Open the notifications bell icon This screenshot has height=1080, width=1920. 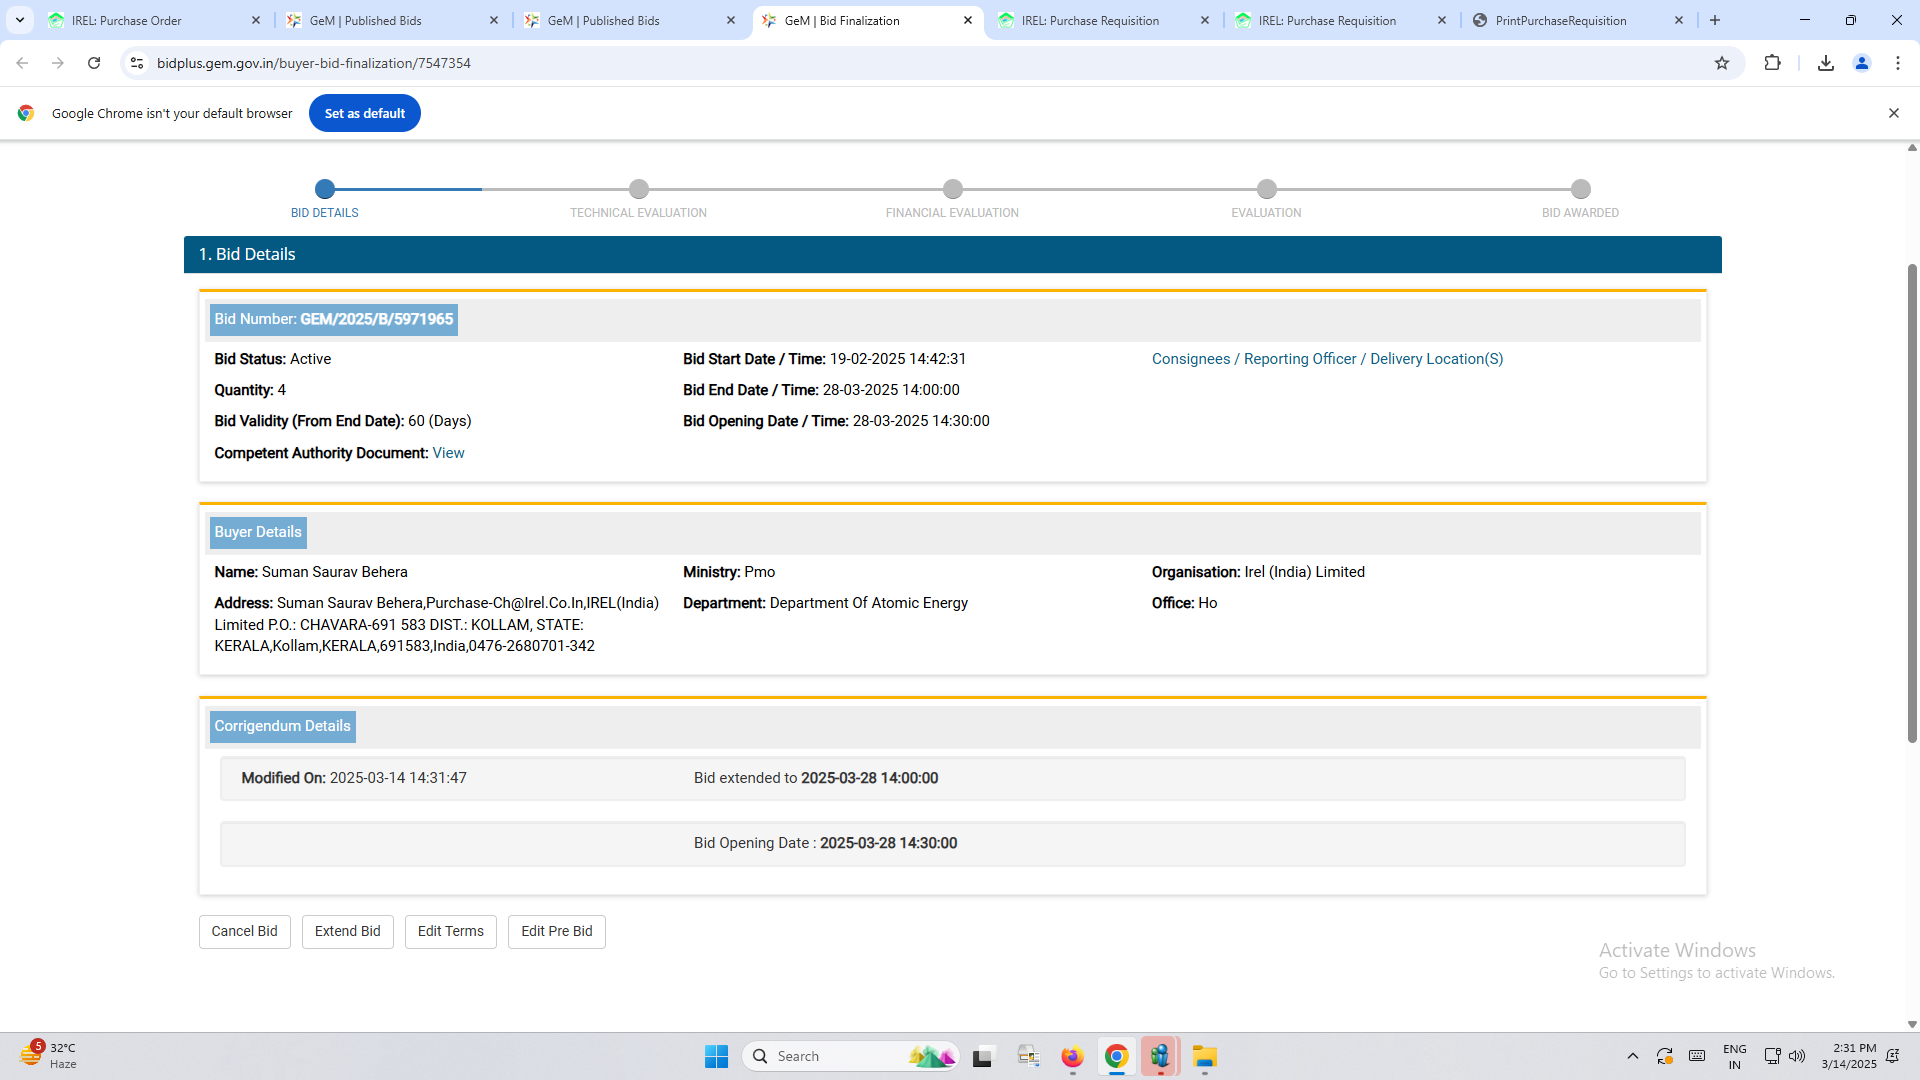tap(1893, 1056)
